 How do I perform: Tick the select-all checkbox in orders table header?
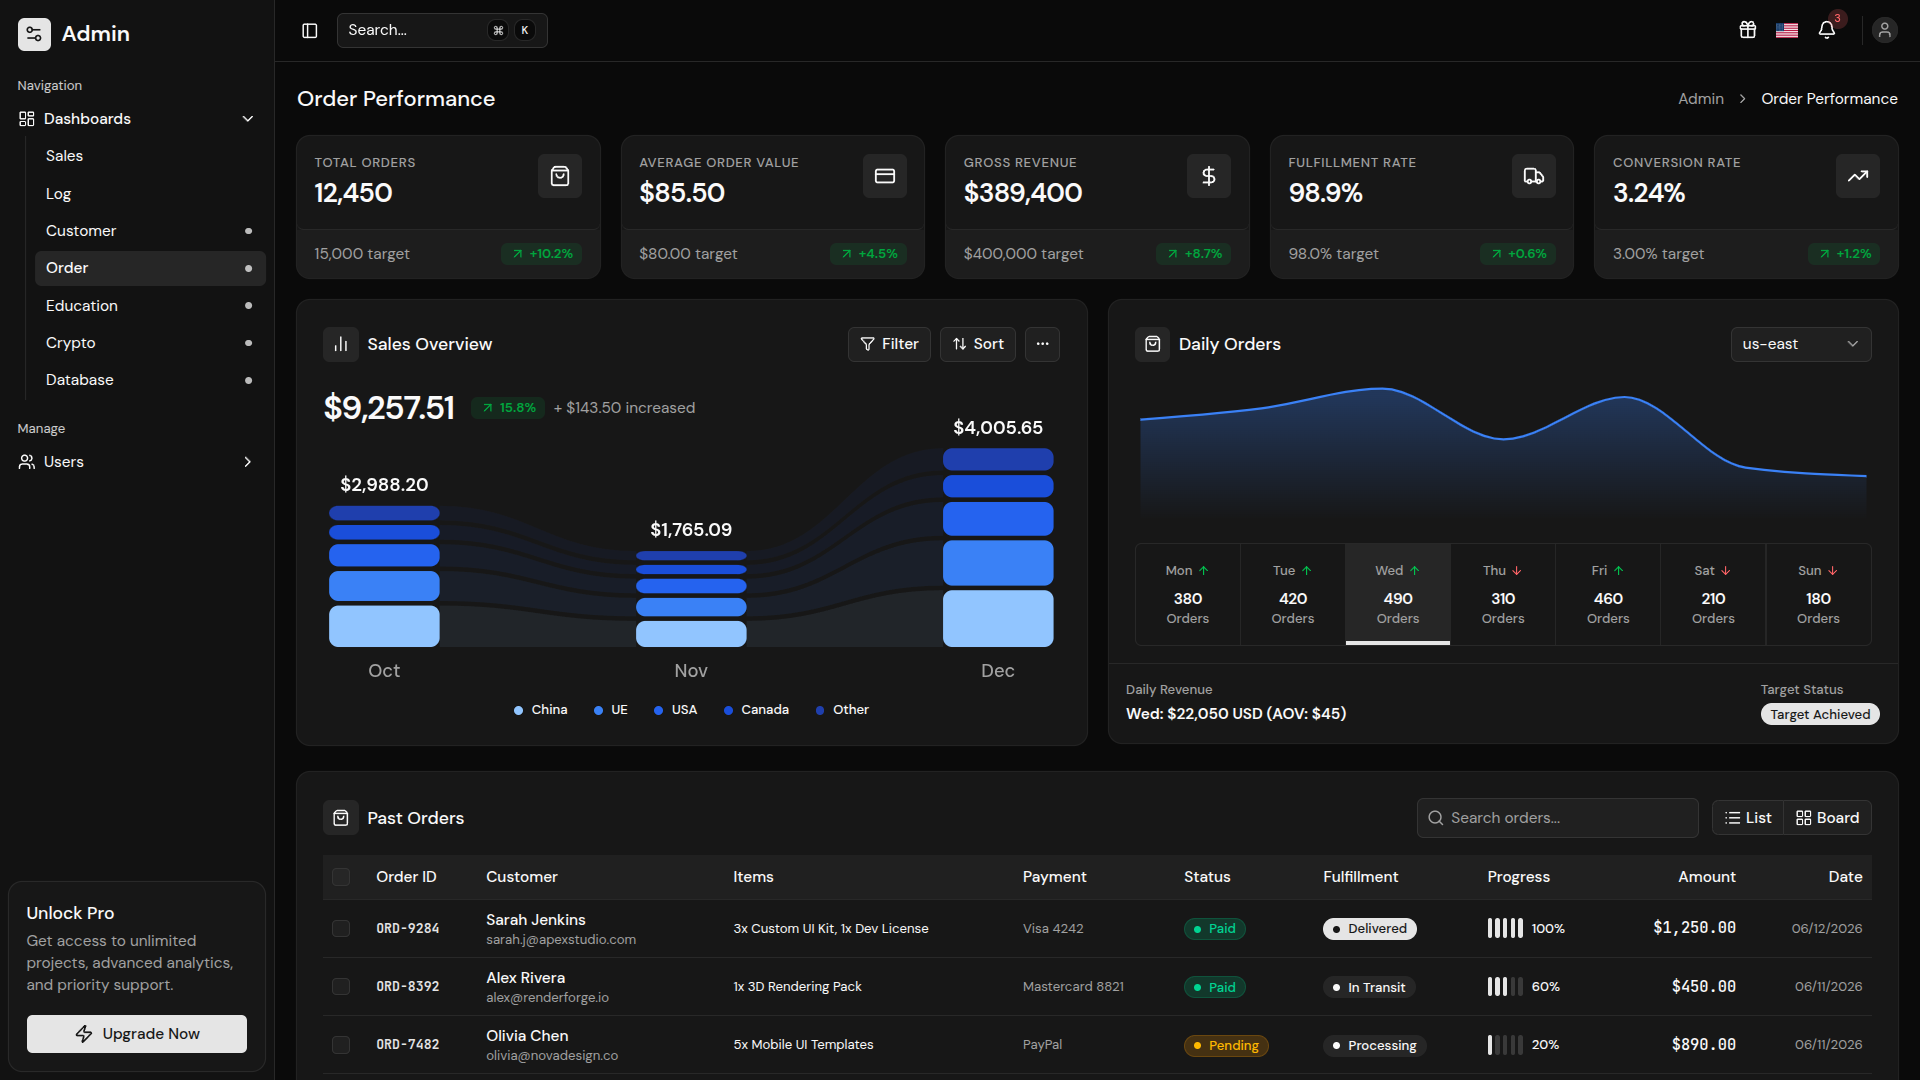click(x=341, y=877)
